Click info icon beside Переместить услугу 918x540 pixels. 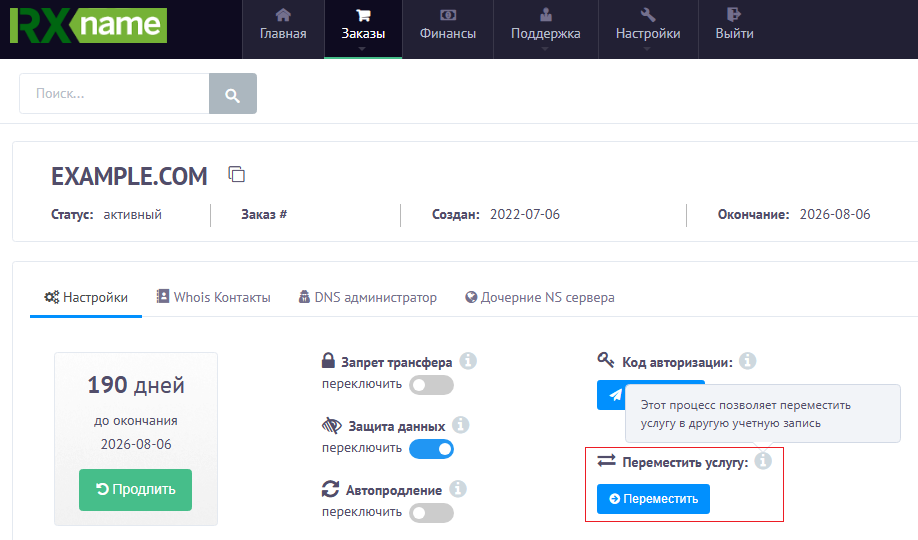763,461
